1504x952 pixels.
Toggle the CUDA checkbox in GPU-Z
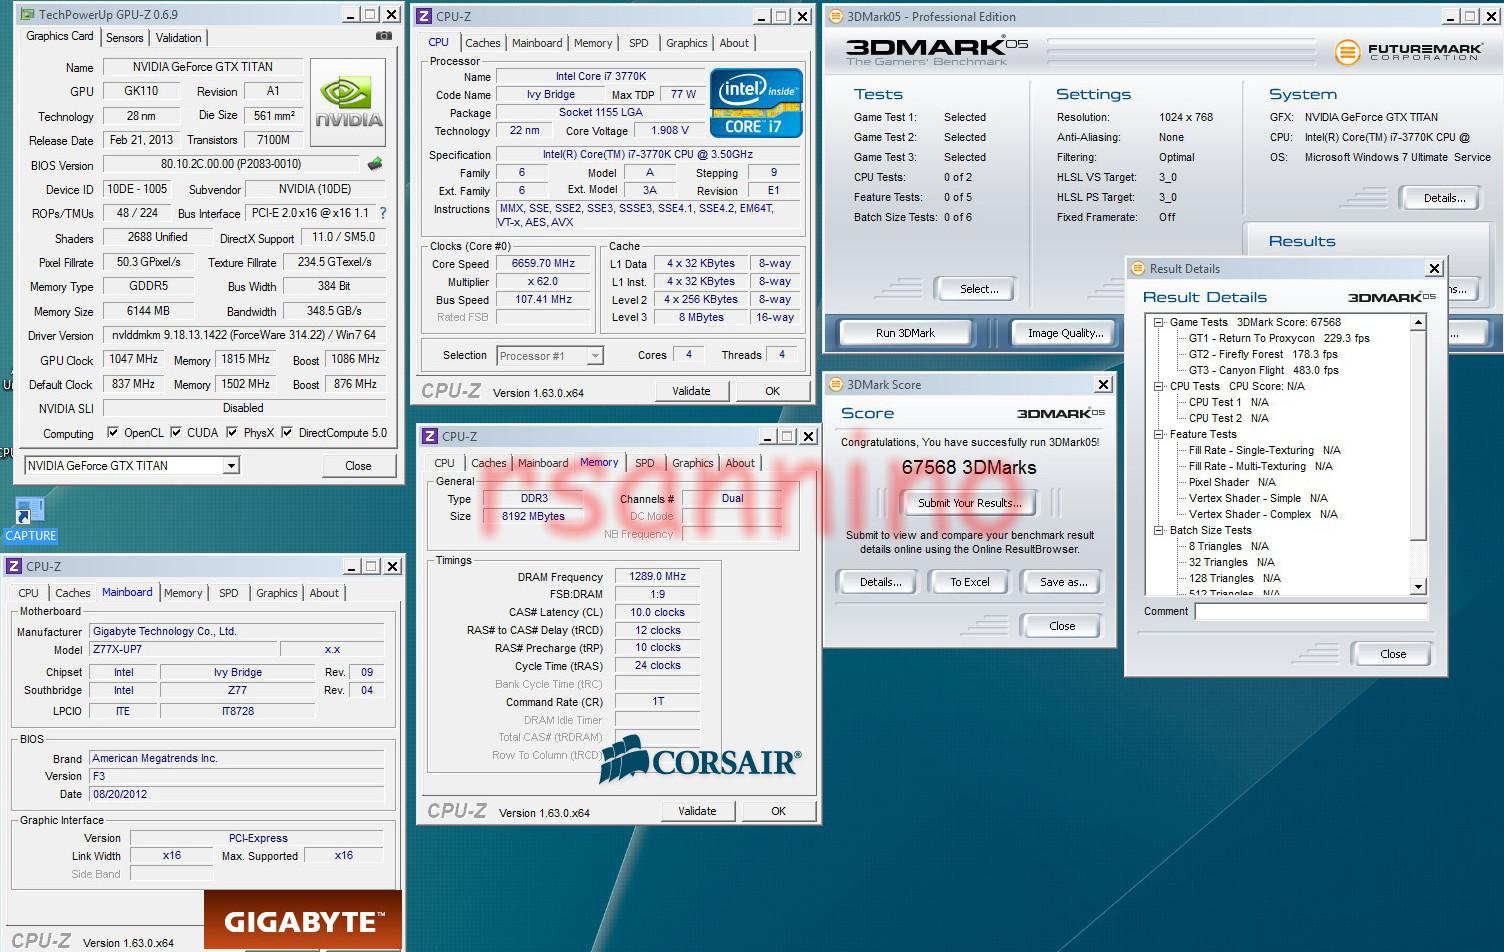click(176, 433)
